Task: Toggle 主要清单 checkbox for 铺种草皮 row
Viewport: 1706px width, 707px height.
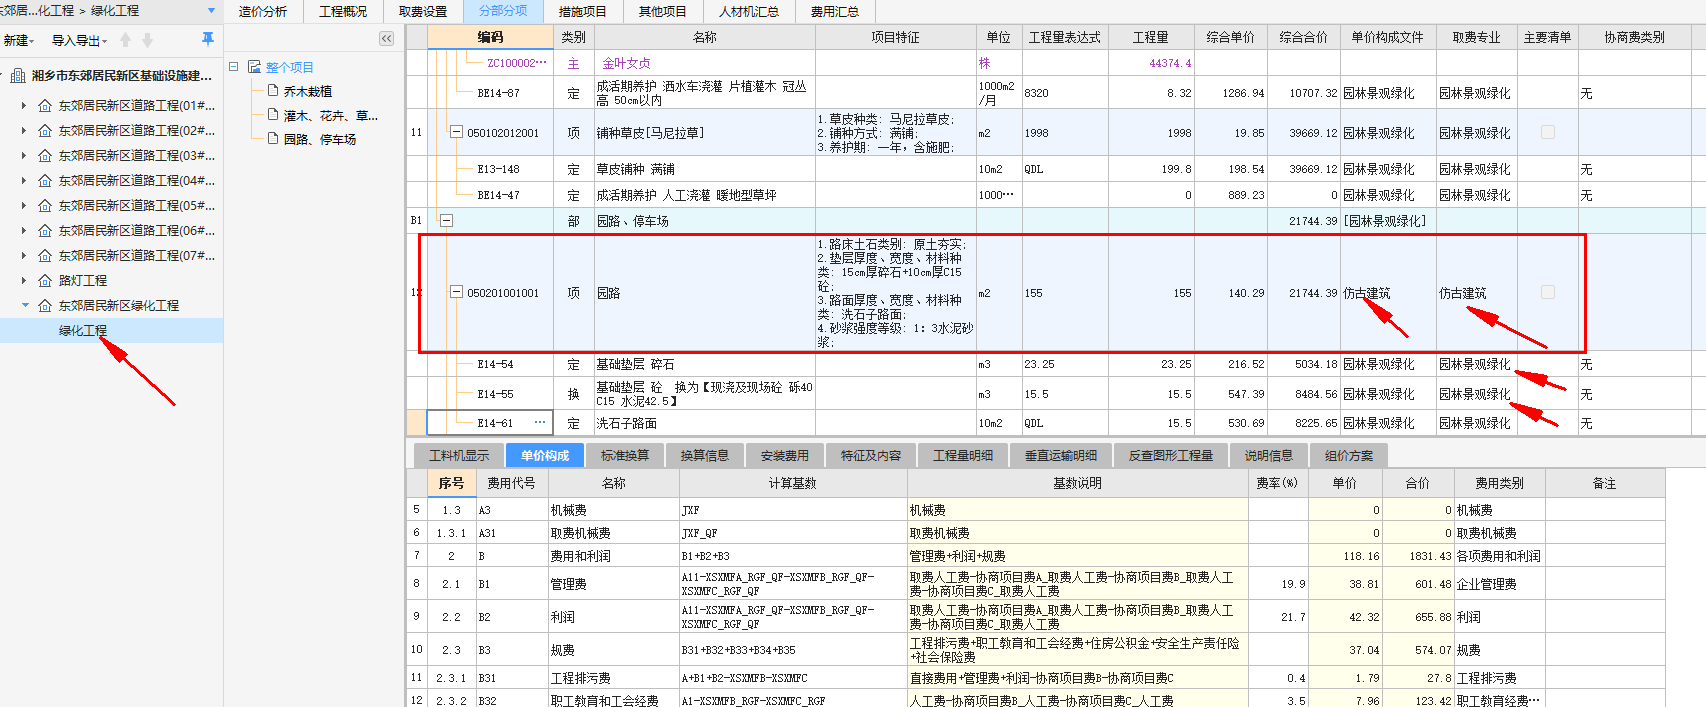Action: 1548,132
